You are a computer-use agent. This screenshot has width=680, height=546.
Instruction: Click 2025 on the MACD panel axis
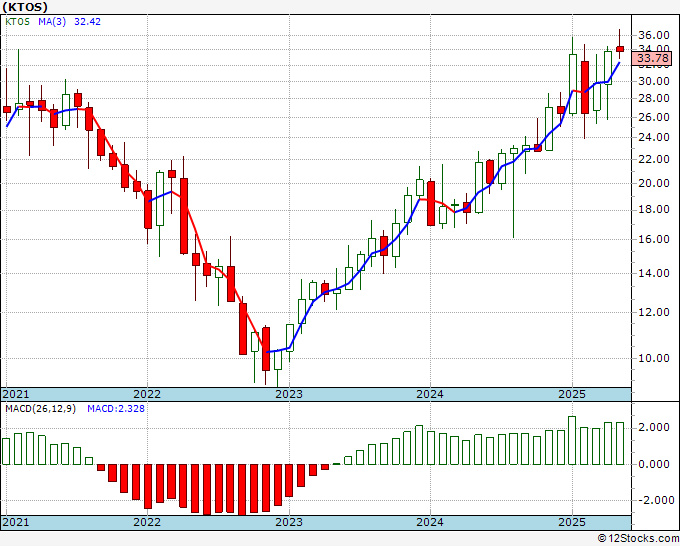pyautogui.click(x=572, y=522)
